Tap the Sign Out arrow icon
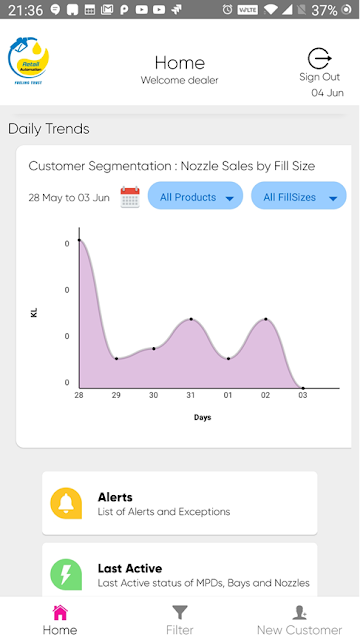This screenshot has width=360, height=640. tap(319, 58)
